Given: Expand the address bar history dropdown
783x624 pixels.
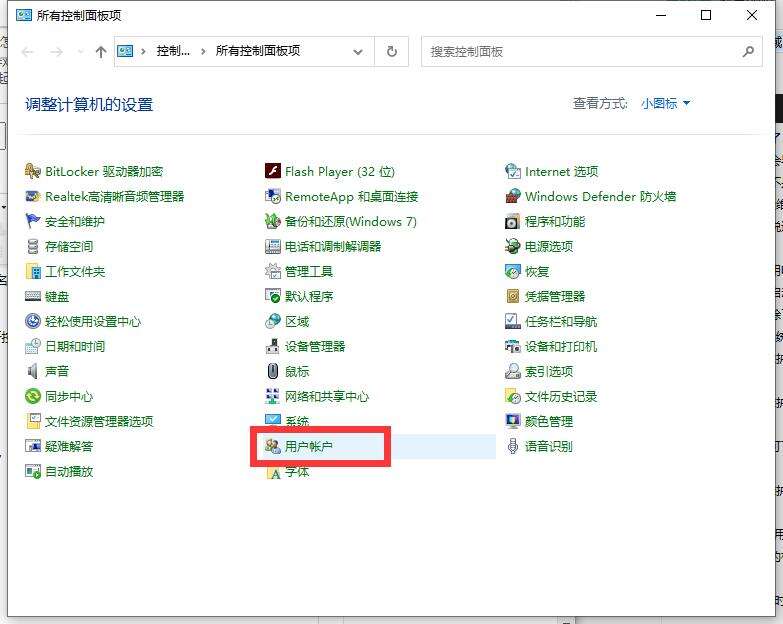Looking at the screenshot, I should [358, 51].
